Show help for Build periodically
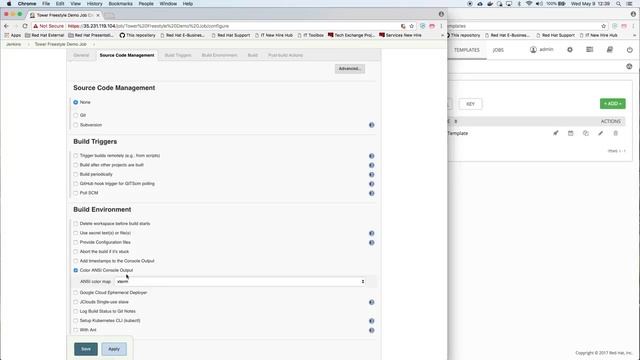 pyautogui.click(x=371, y=175)
